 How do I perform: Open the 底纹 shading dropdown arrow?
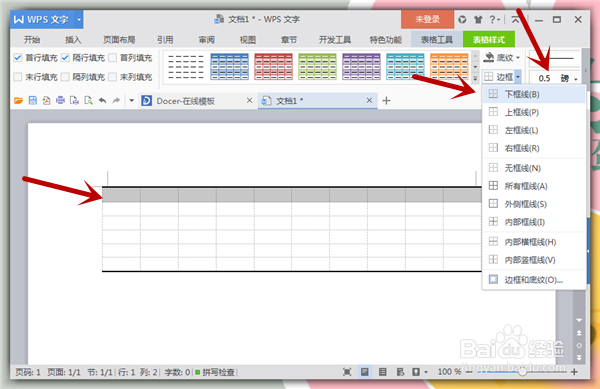[x=518, y=58]
